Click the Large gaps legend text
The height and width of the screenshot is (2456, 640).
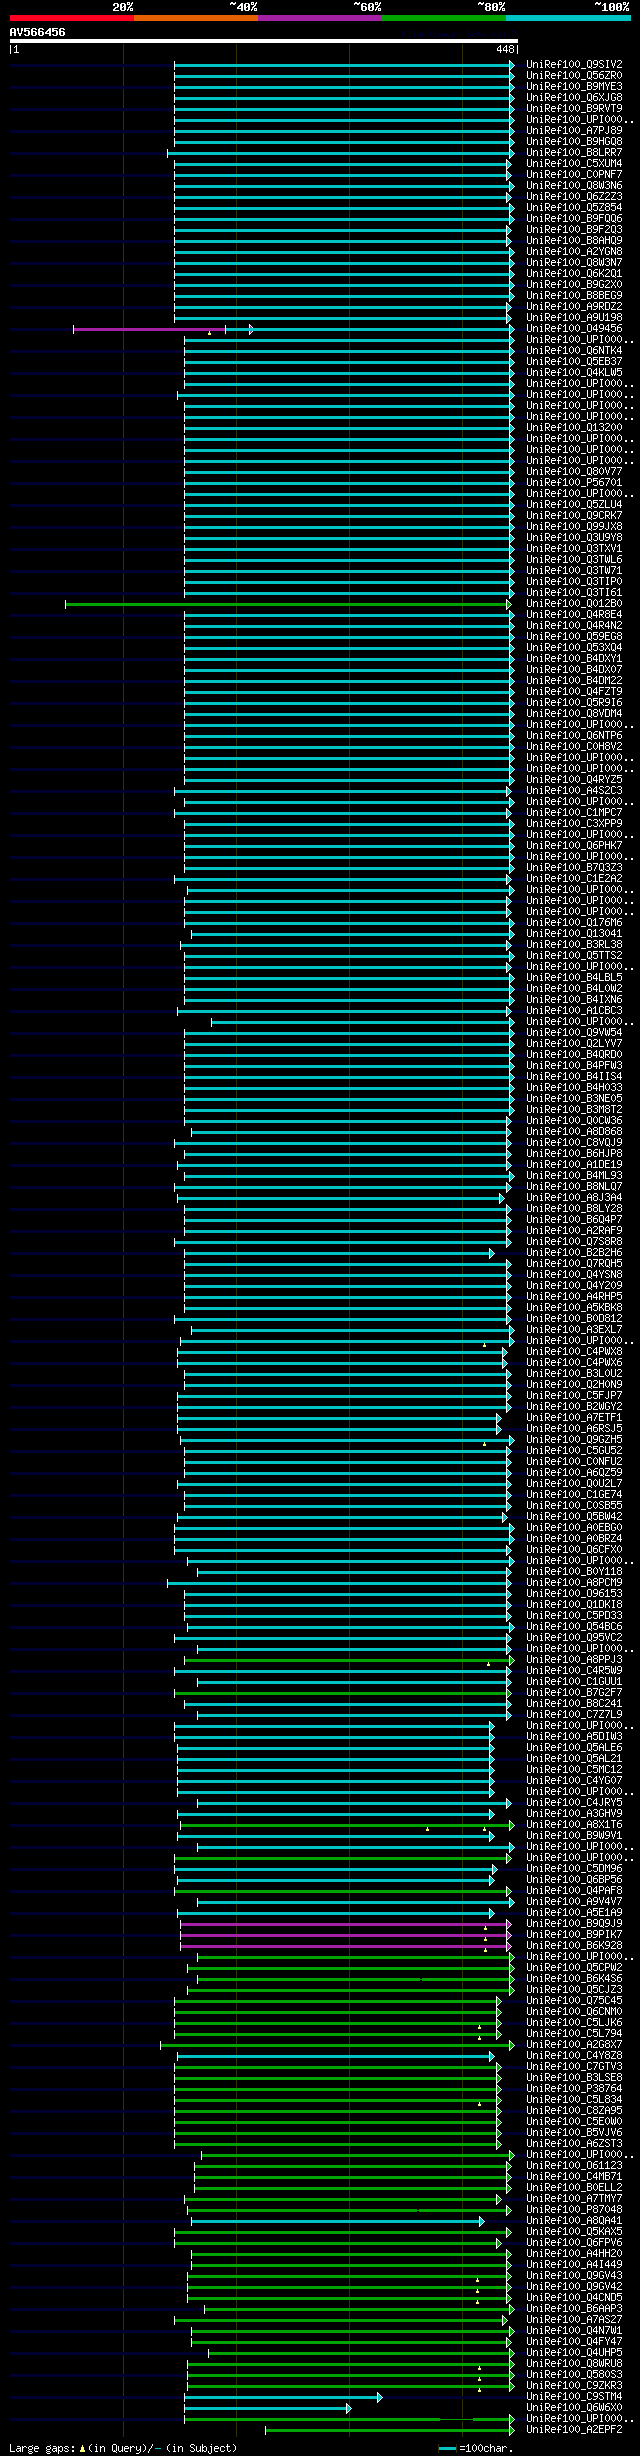(x=123, y=2448)
